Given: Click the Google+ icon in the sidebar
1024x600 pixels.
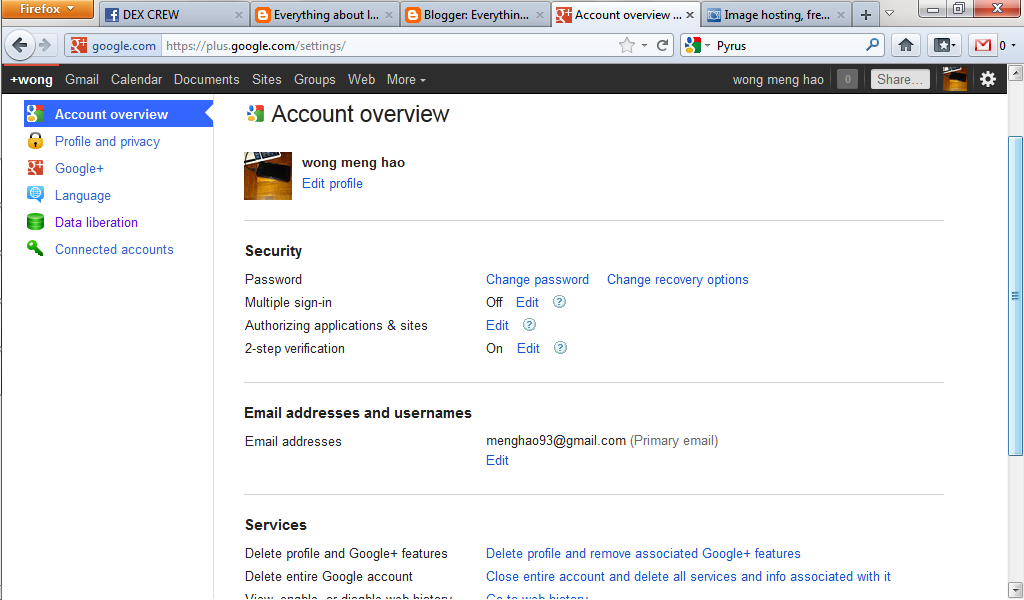Looking at the screenshot, I should (35, 168).
